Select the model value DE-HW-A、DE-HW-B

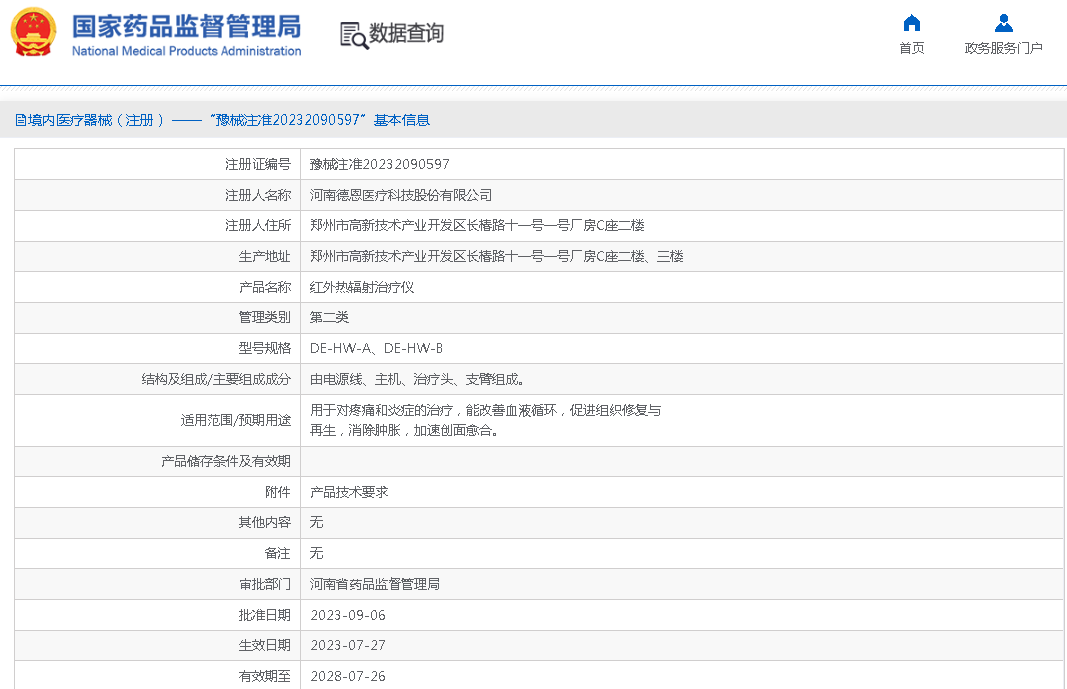pyautogui.click(x=376, y=348)
